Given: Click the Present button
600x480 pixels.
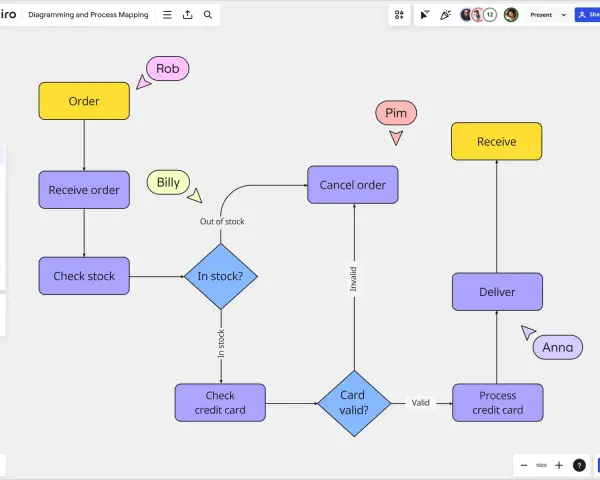Looking at the screenshot, I should point(541,15).
